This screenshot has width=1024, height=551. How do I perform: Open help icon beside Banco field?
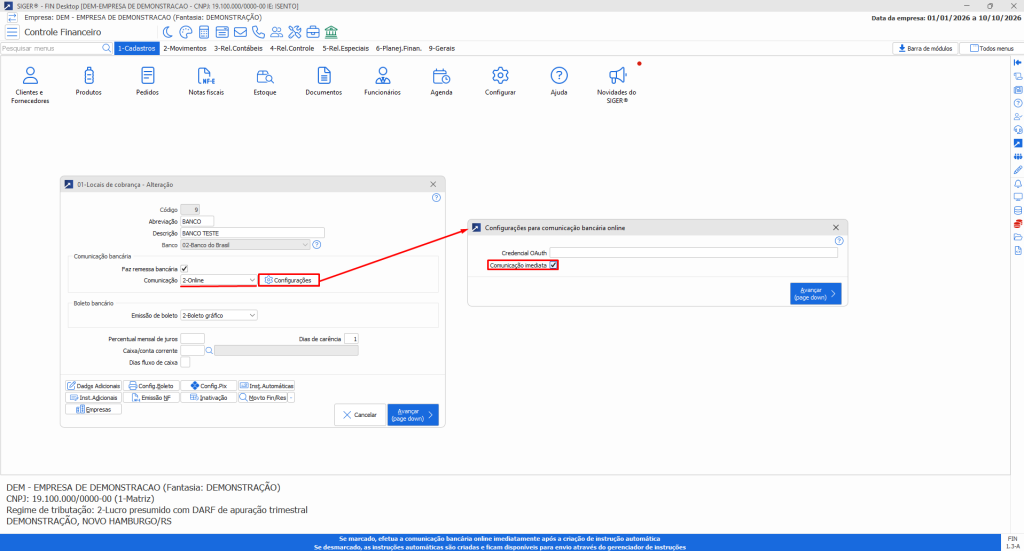point(317,245)
